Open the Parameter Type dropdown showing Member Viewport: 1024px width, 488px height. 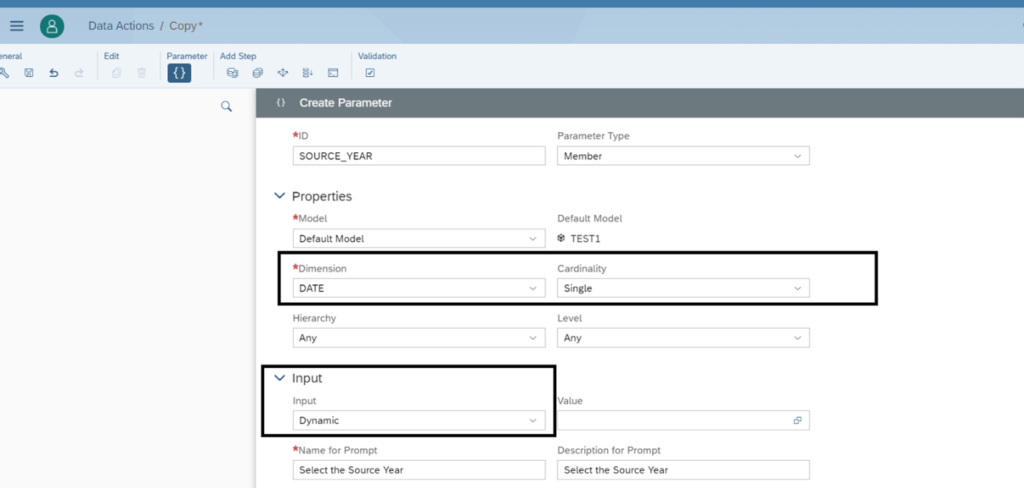coord(683,156)
